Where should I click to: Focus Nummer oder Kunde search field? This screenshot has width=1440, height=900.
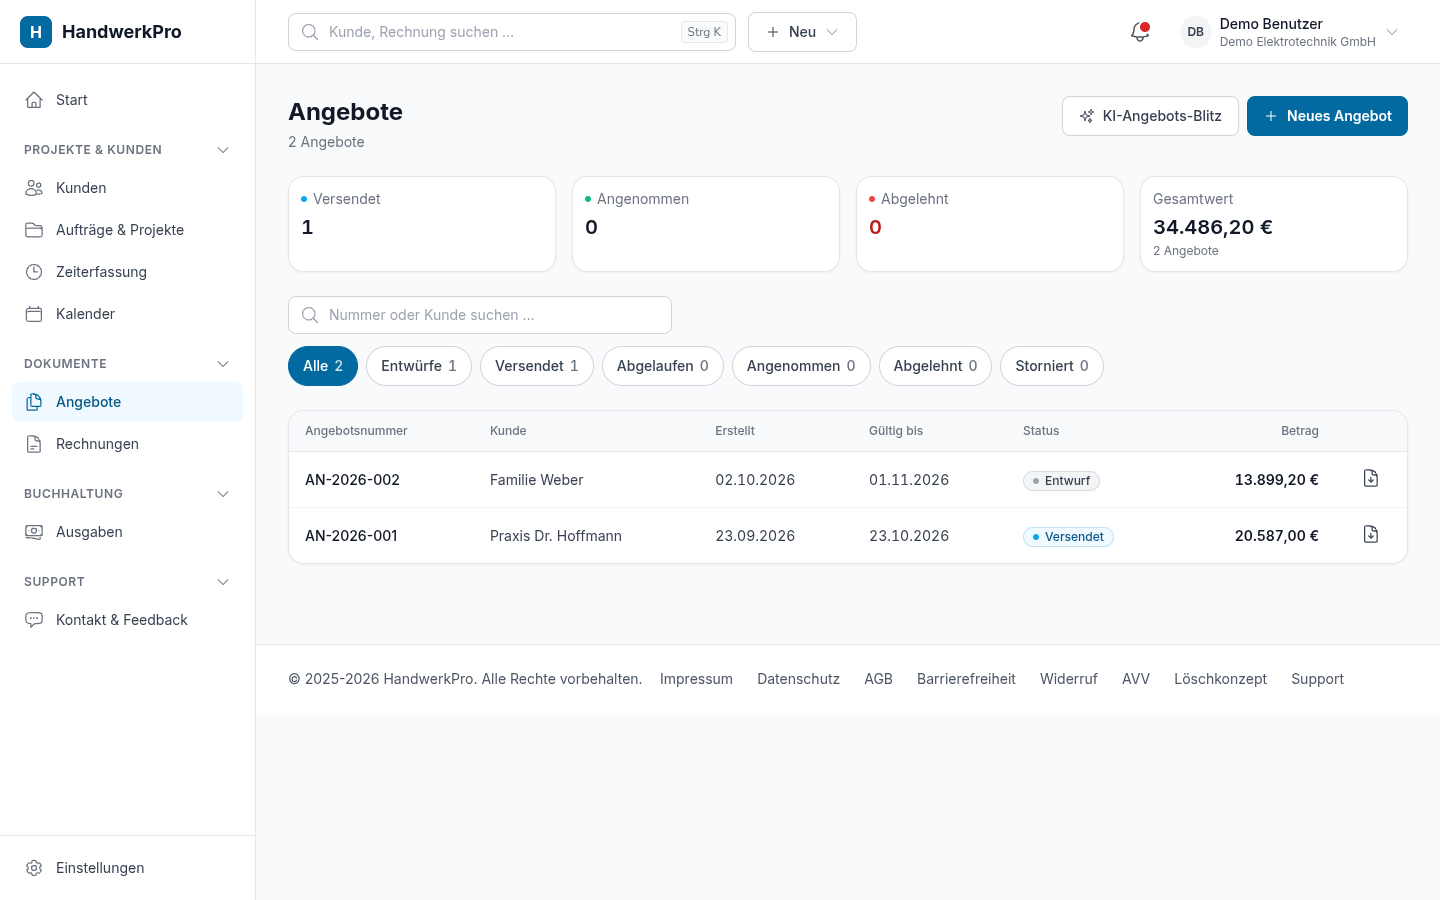pos(480,315)
